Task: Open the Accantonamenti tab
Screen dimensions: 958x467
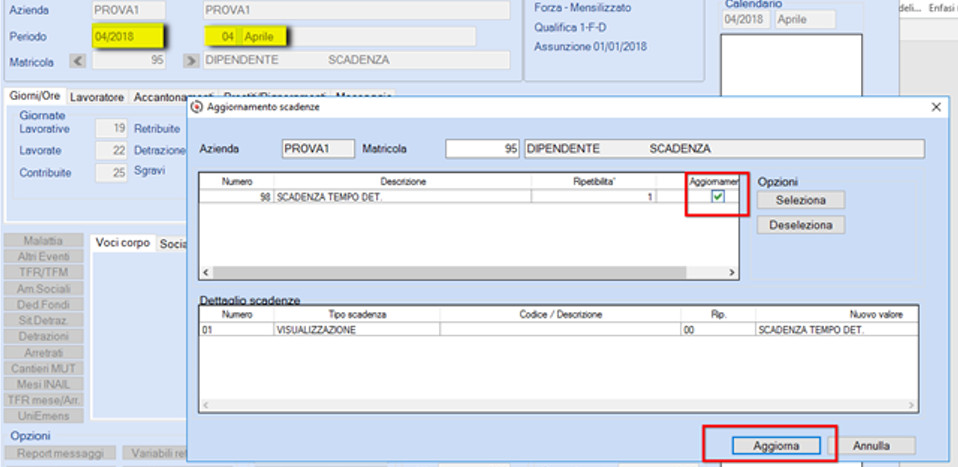Action: [174, 97]
